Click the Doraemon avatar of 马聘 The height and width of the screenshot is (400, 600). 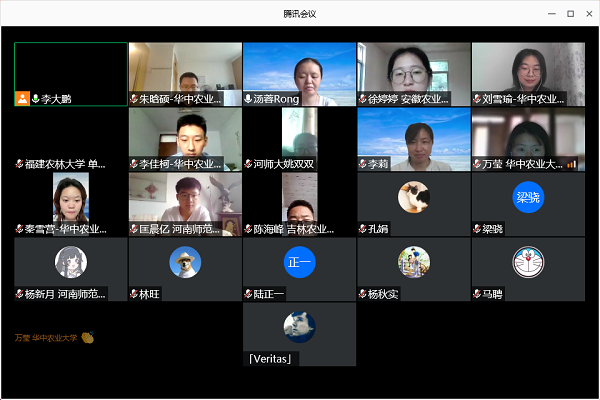pos(528,262)
